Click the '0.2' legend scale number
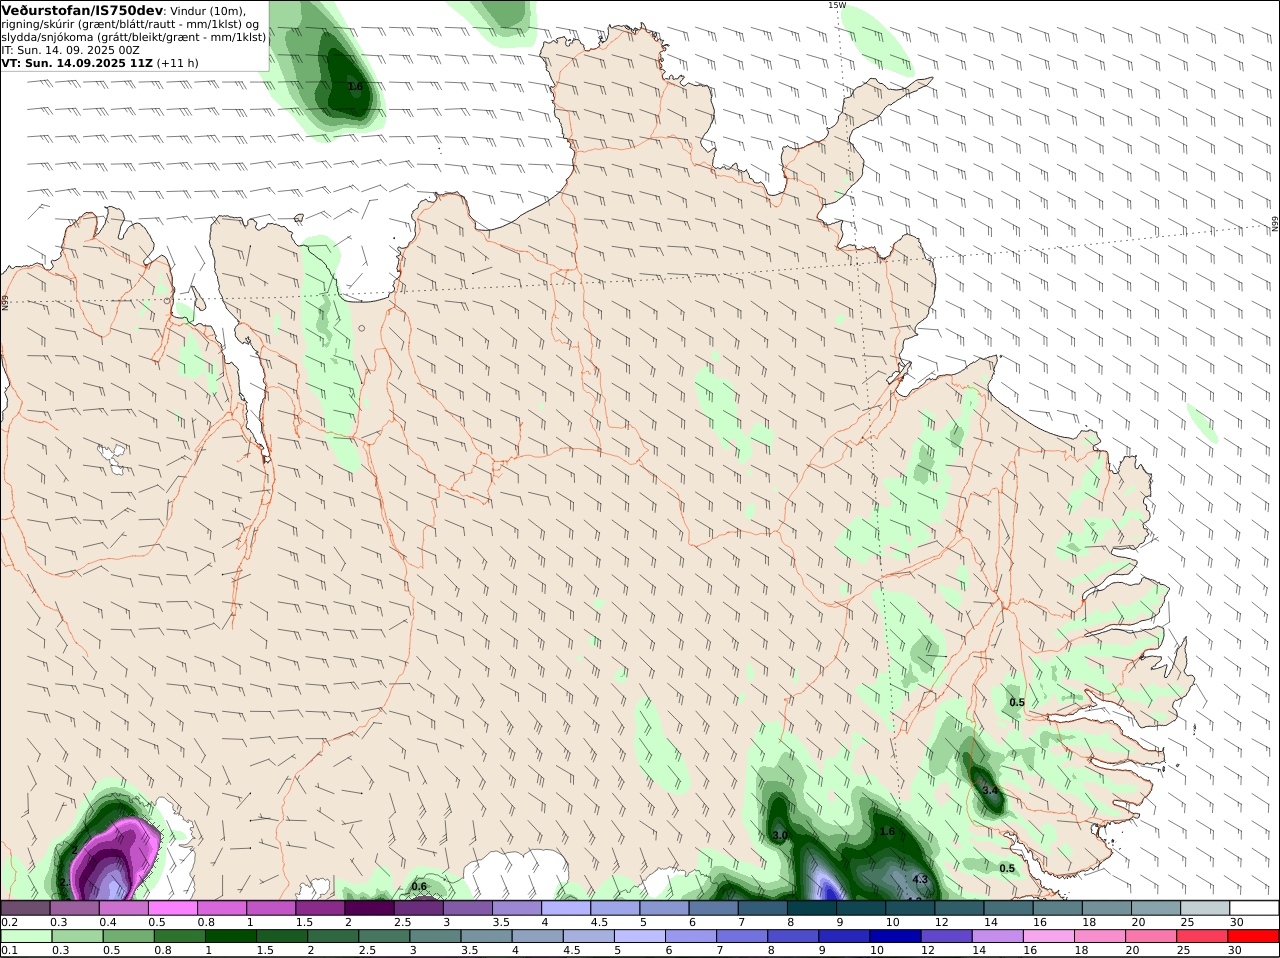The height and width of the screenshot is (958, 1280). click(x=9, y=922)
